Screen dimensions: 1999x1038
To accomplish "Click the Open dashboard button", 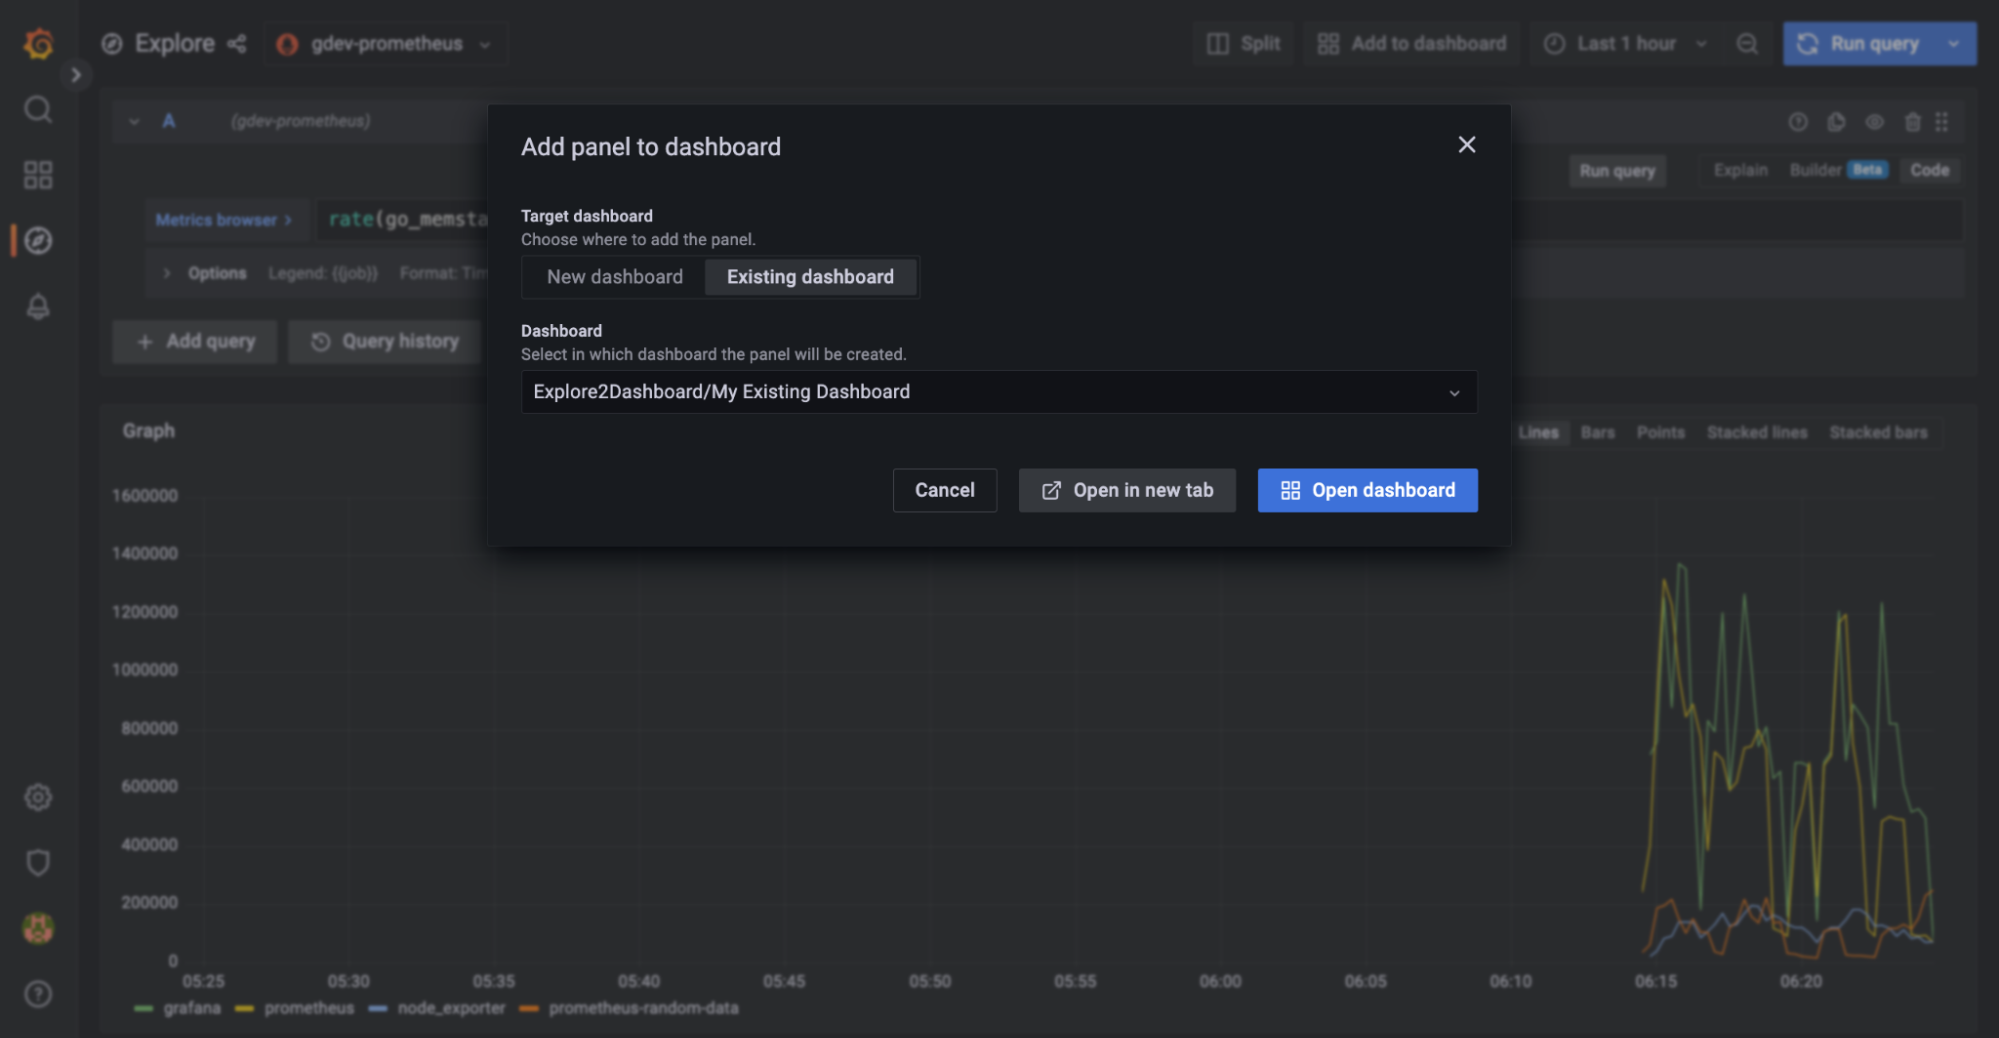I will click(x=1367, y=490).
